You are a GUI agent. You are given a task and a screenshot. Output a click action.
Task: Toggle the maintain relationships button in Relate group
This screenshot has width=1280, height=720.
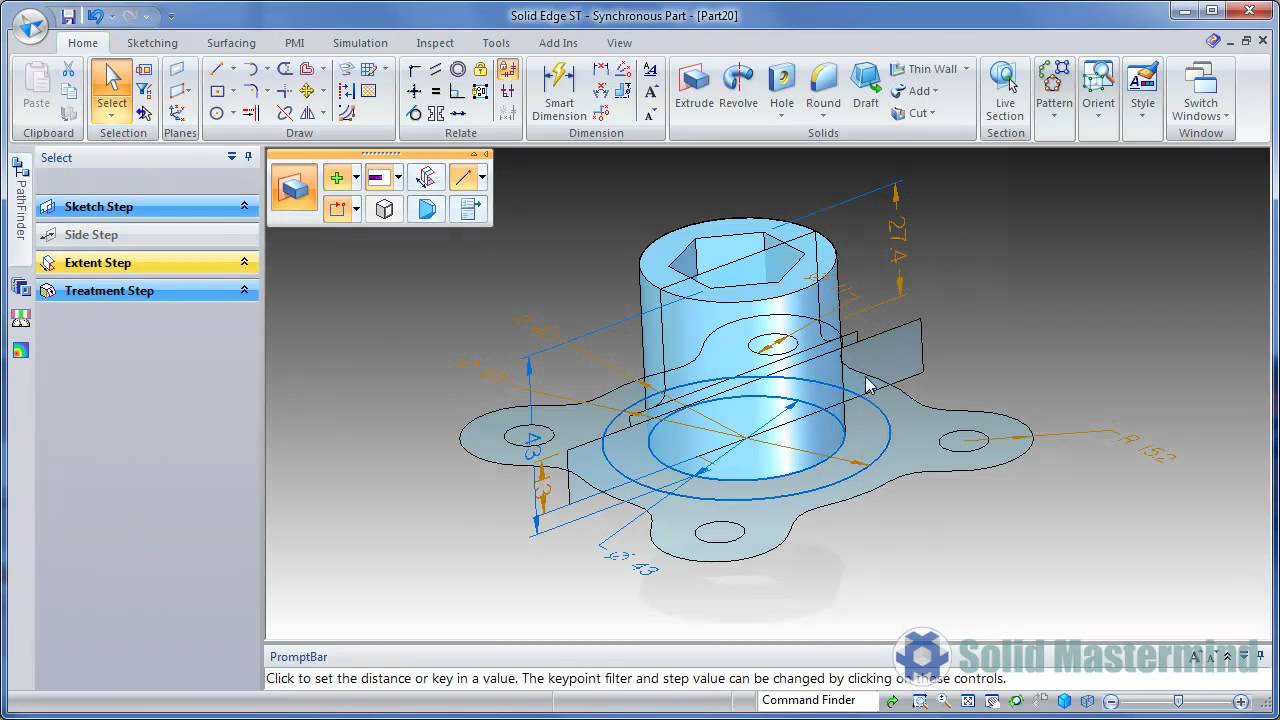pyautogui.click(x=508, y=69)
